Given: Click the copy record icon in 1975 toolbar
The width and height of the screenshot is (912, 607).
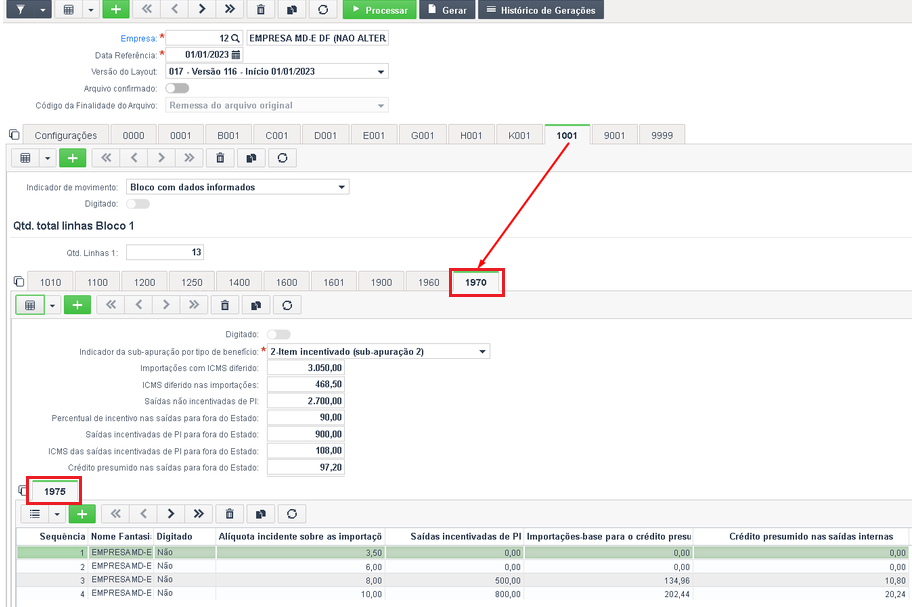Looking at the screenshot, I should pyautogui.click(x=261, y=514).
